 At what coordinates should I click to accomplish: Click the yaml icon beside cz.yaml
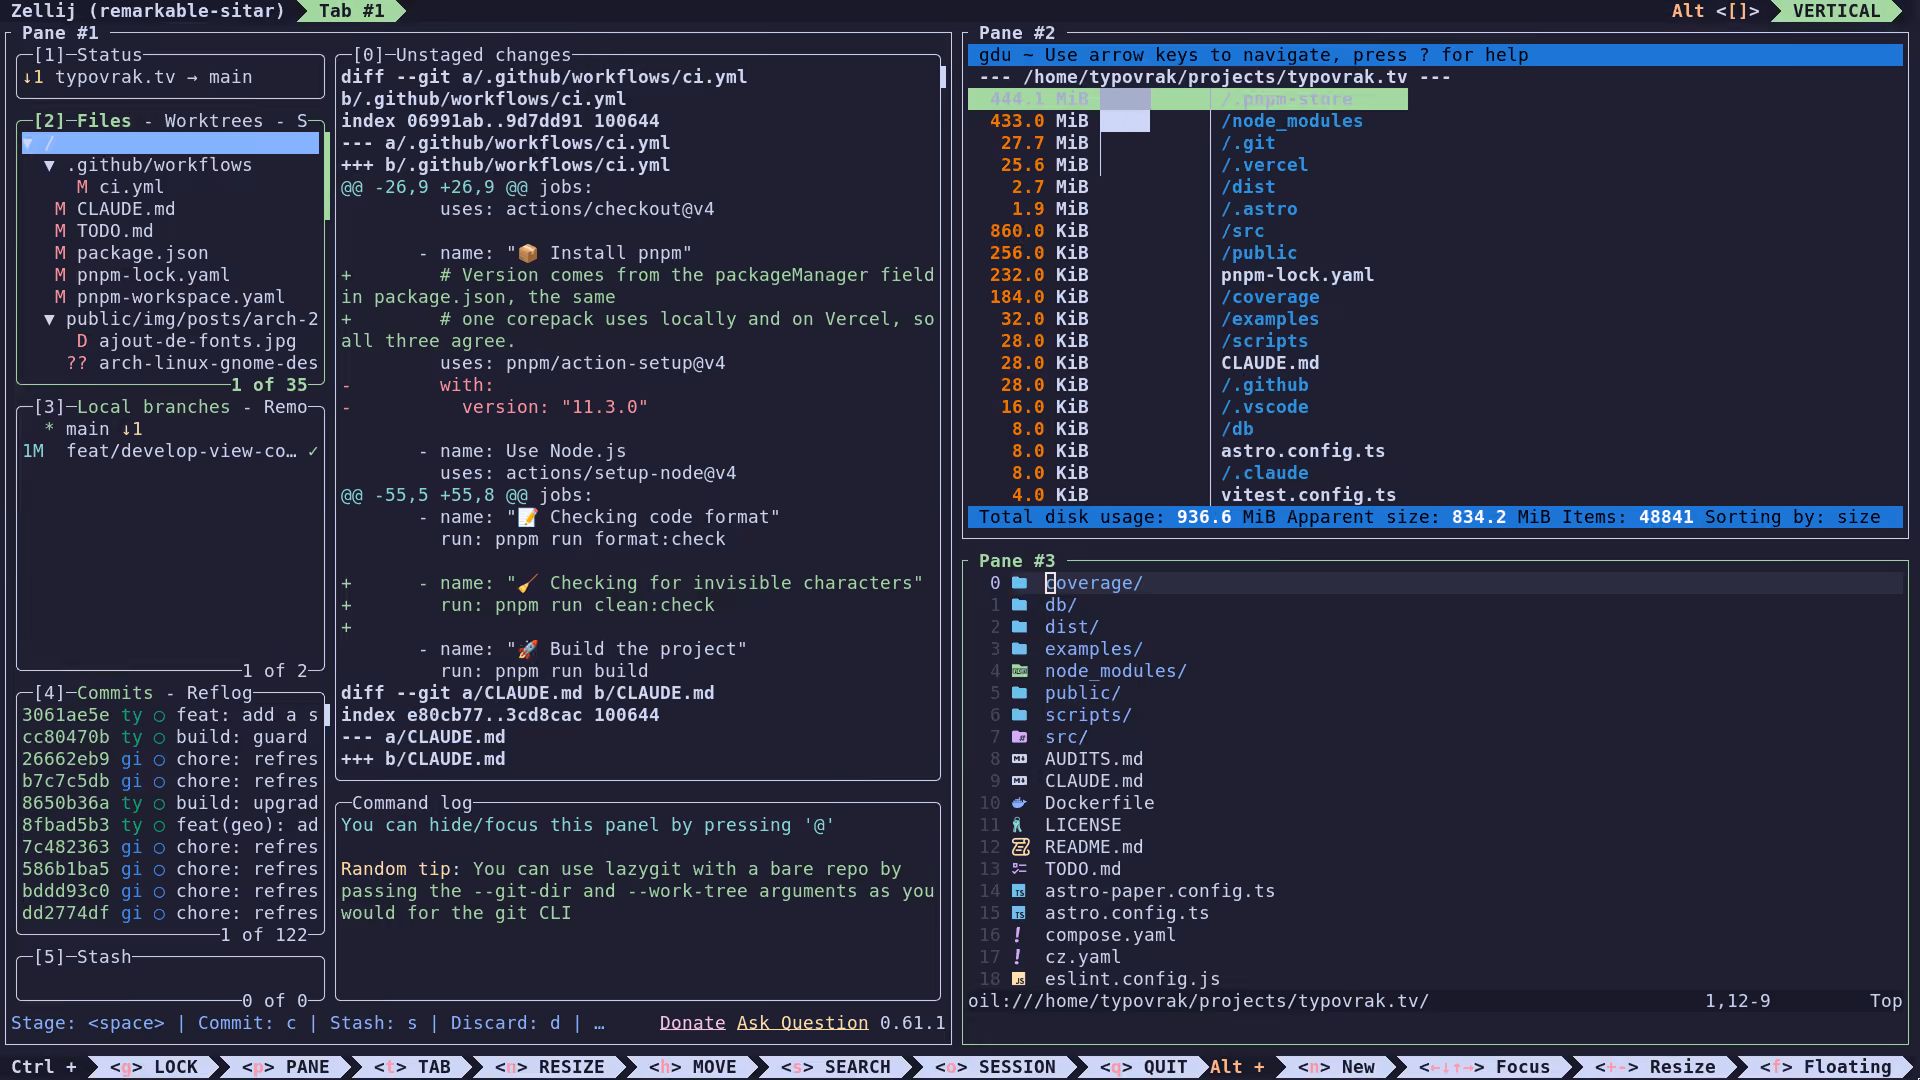1018,957
